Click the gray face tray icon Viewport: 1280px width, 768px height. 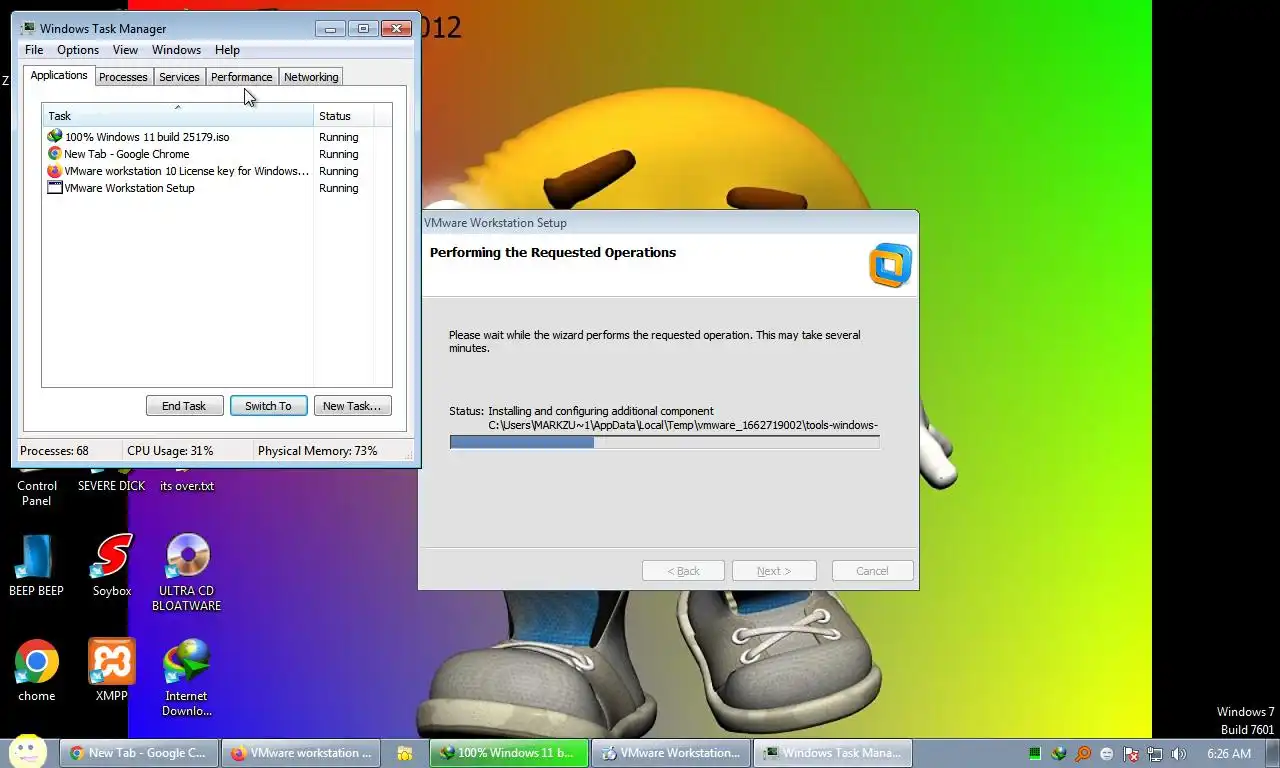(x=1107, y=754)
